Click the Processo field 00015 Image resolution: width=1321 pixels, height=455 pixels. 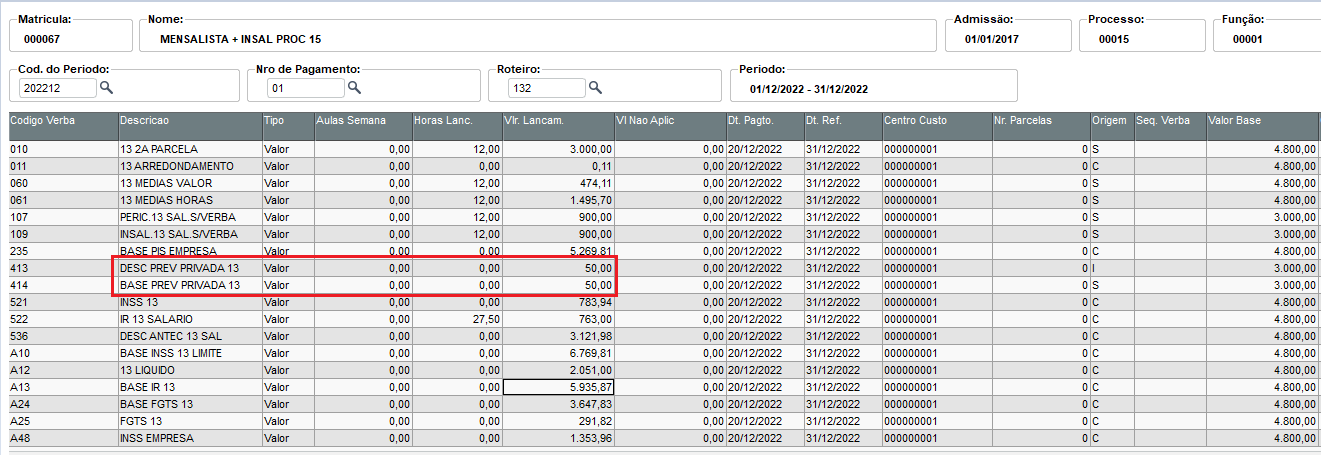tap(1141, 34)
